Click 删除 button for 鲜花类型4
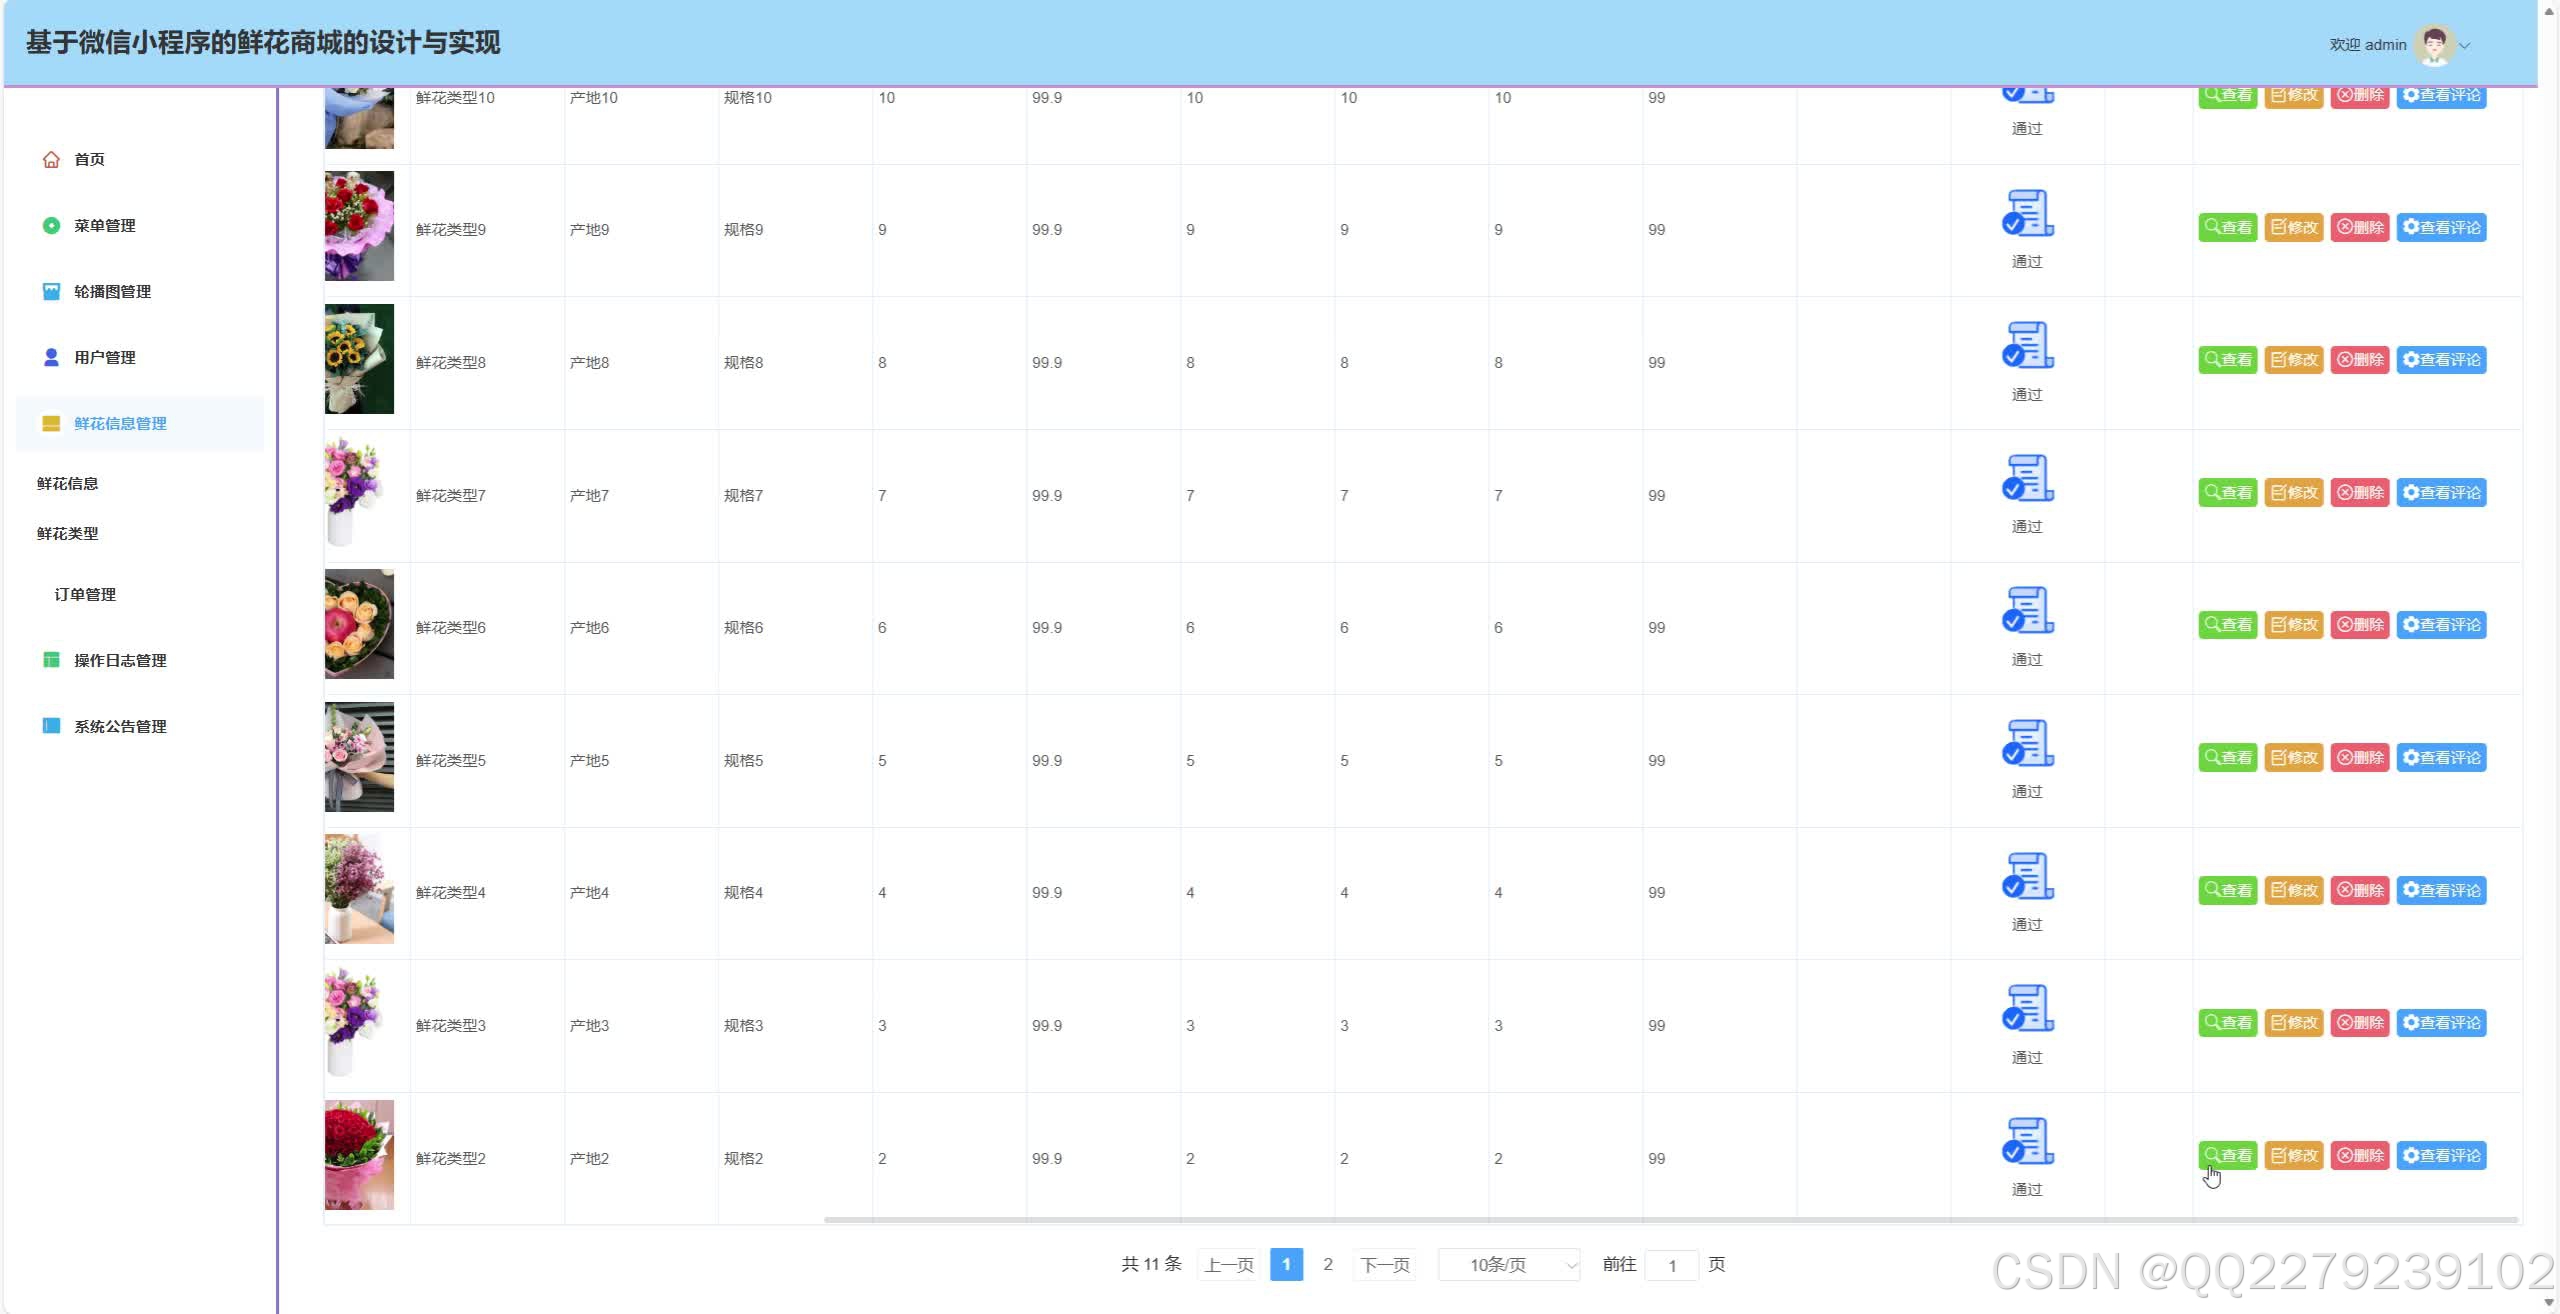This screenshot has width=2560, height=1314. [x=2359, y=891]
